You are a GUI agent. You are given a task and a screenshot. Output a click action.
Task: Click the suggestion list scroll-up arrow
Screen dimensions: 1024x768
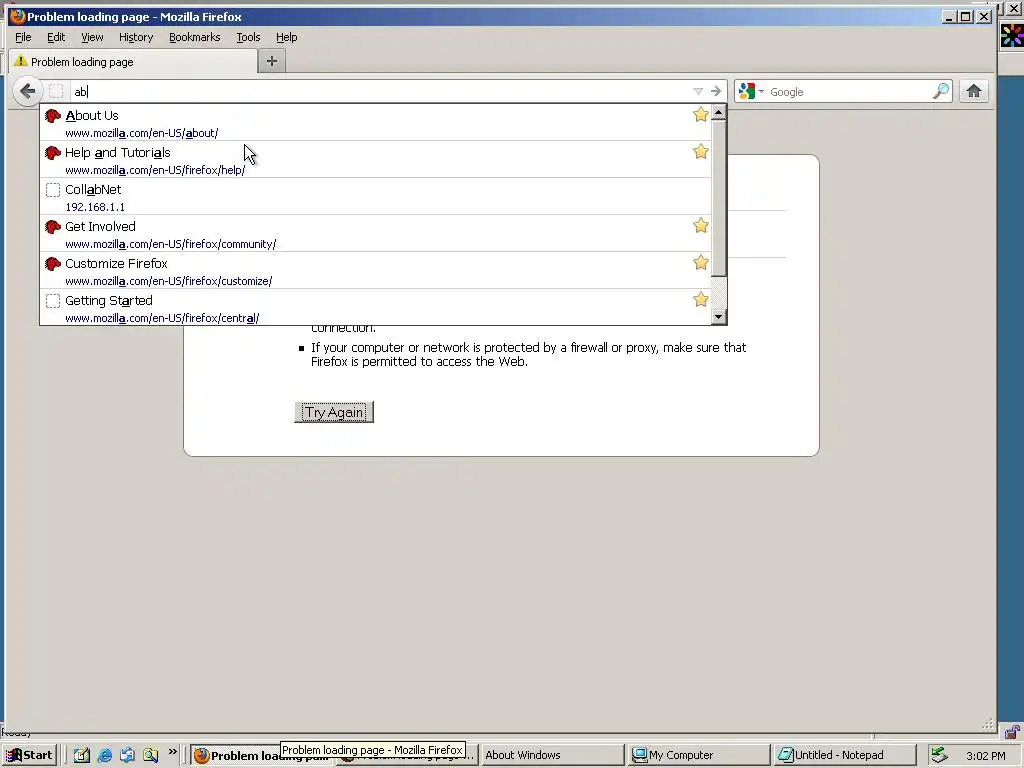click(x=718, y=112)
